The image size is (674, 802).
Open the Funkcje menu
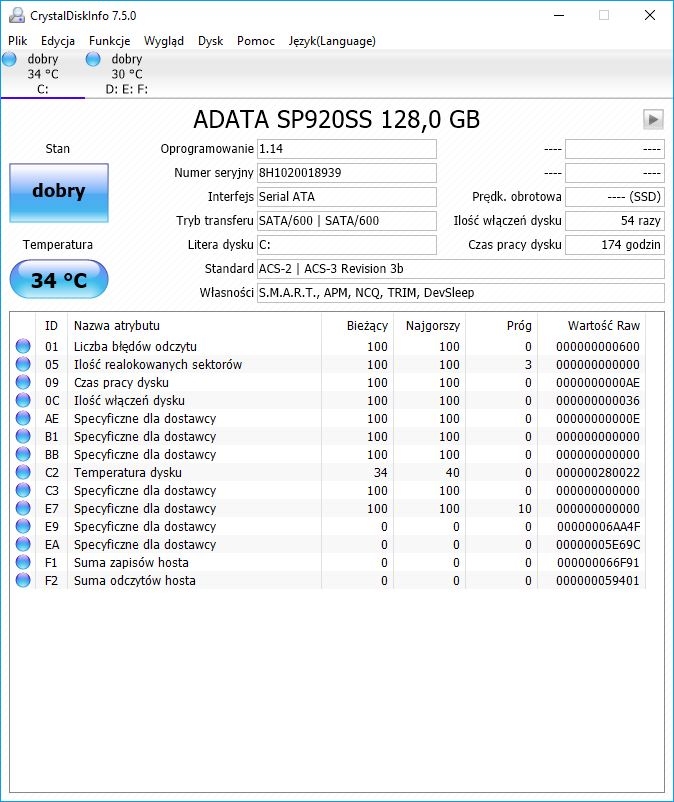[x=109, y=41]
